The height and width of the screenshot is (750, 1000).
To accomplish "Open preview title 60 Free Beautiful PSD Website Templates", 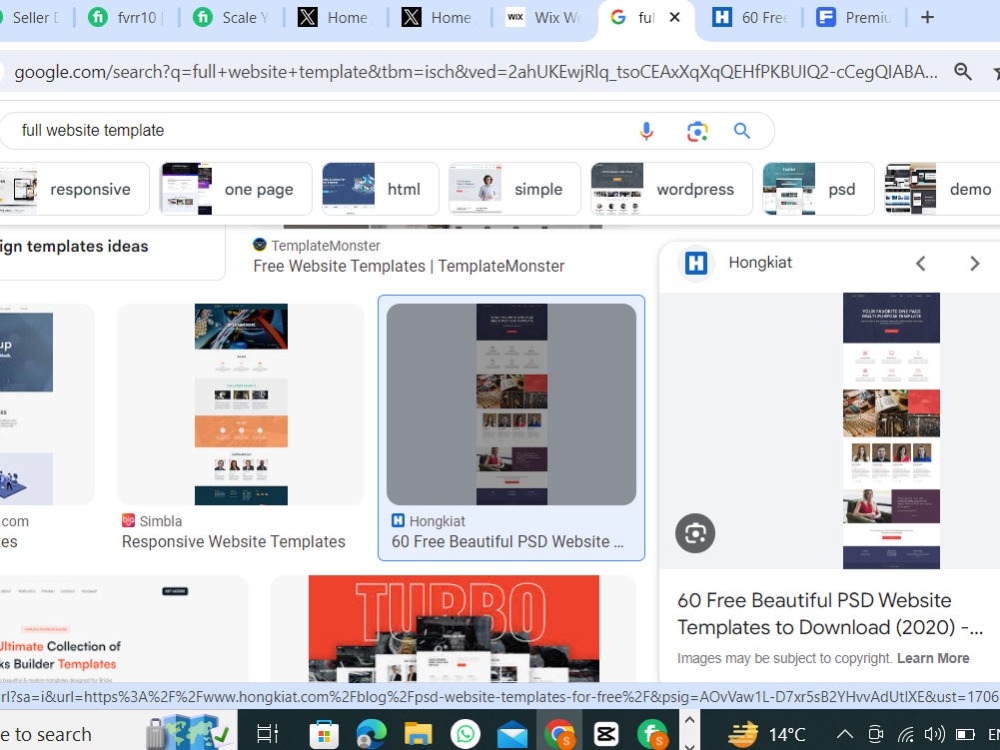I will (x=830, y=614).
